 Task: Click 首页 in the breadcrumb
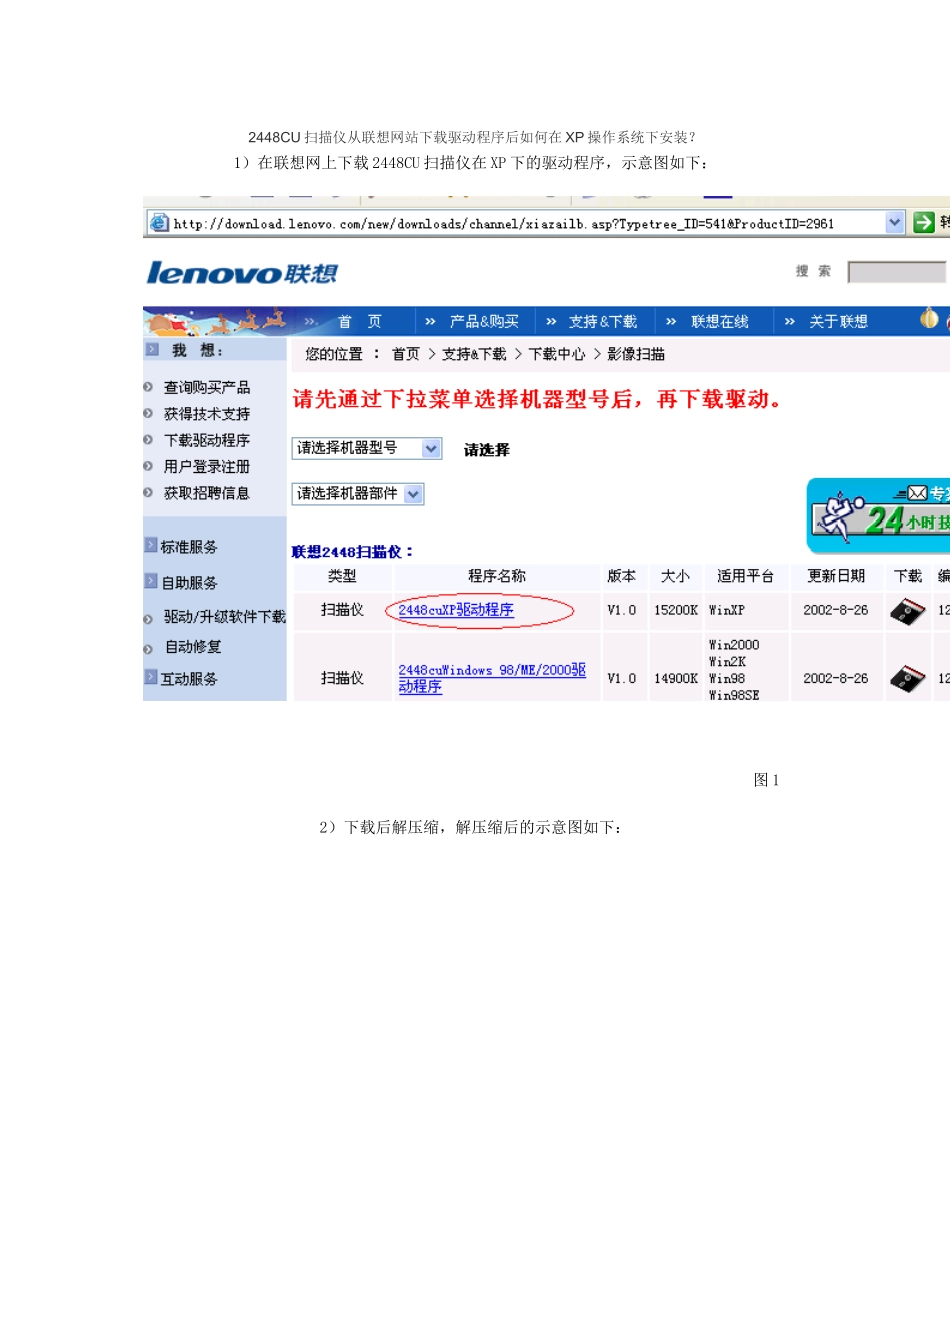406,354
